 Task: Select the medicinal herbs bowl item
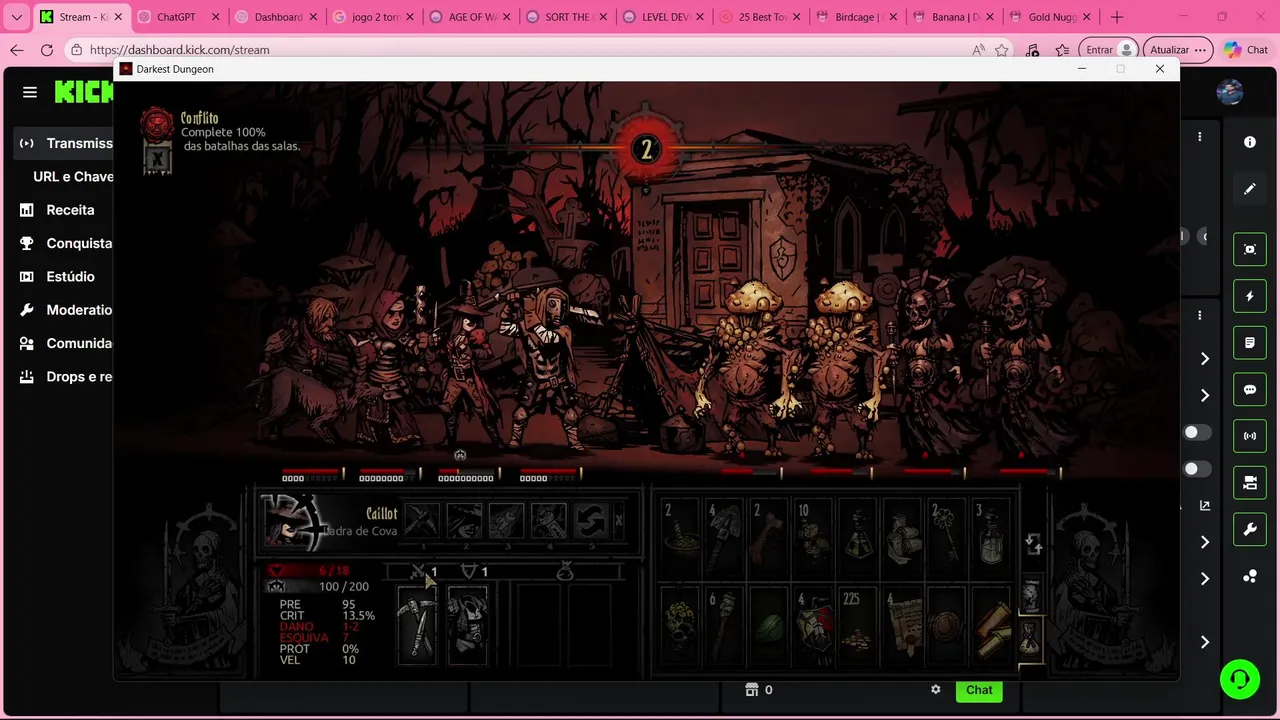681,538
